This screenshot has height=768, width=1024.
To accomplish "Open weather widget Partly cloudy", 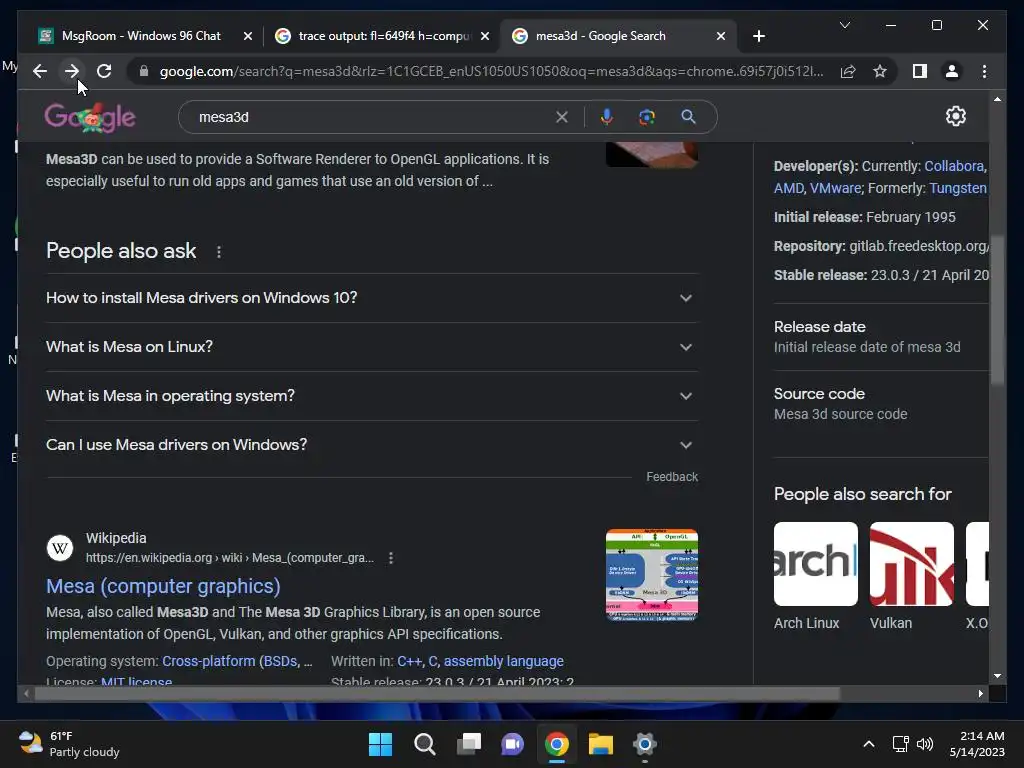I will tap(69, 744).
